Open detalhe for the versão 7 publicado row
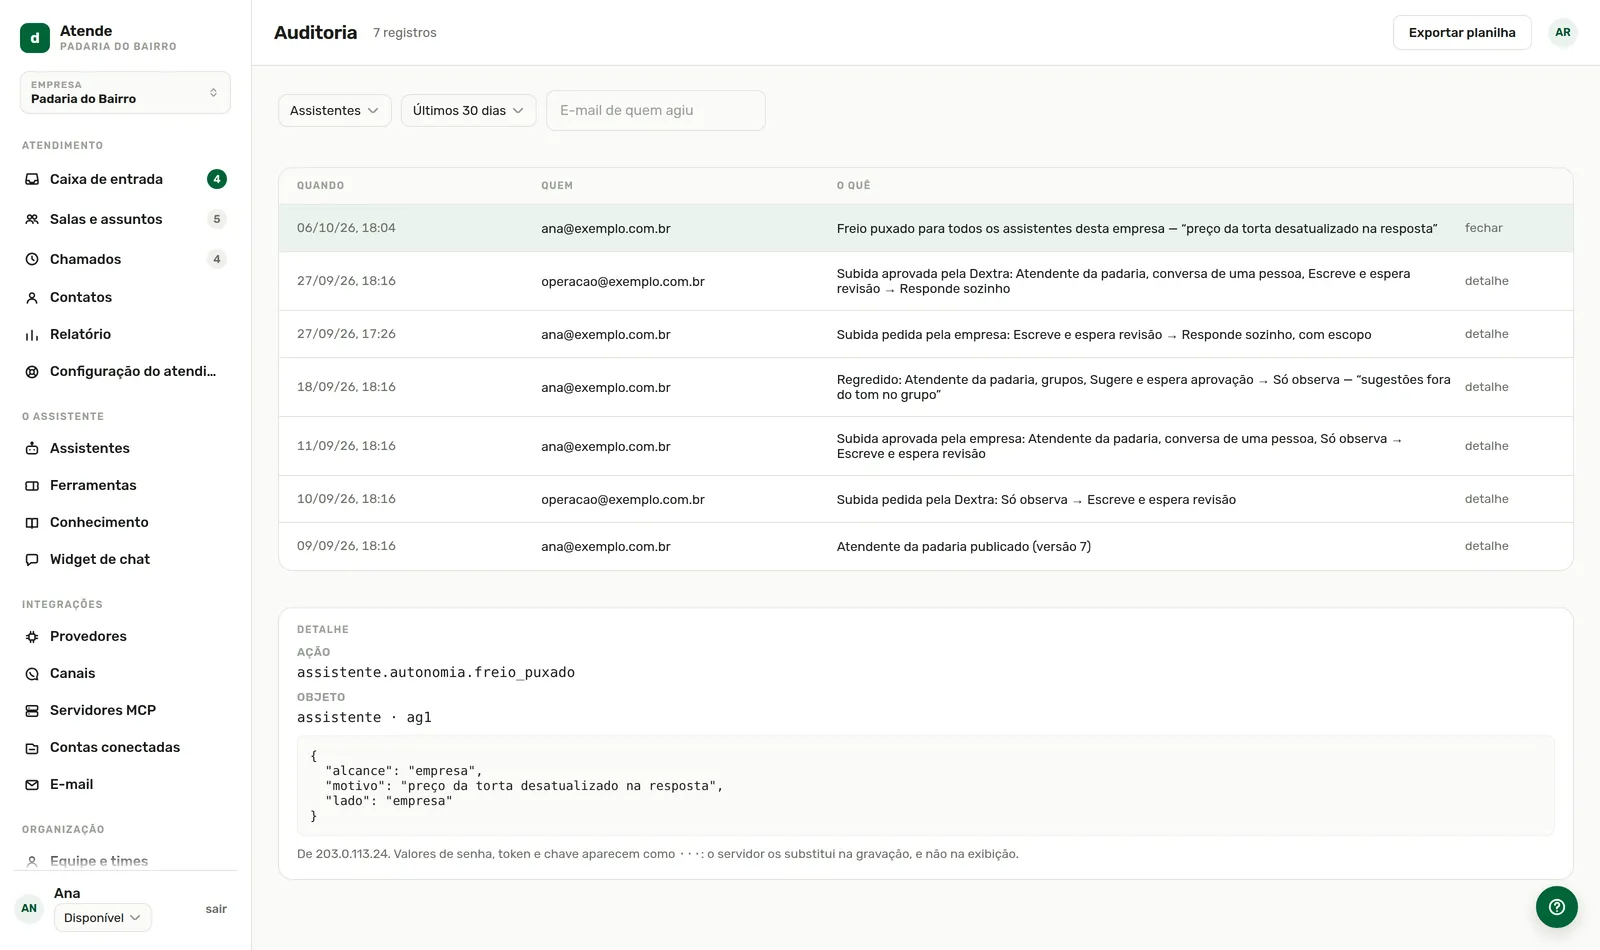Image resolution: width=1600 pixels, height=950 pixels. pos(1486,546)
